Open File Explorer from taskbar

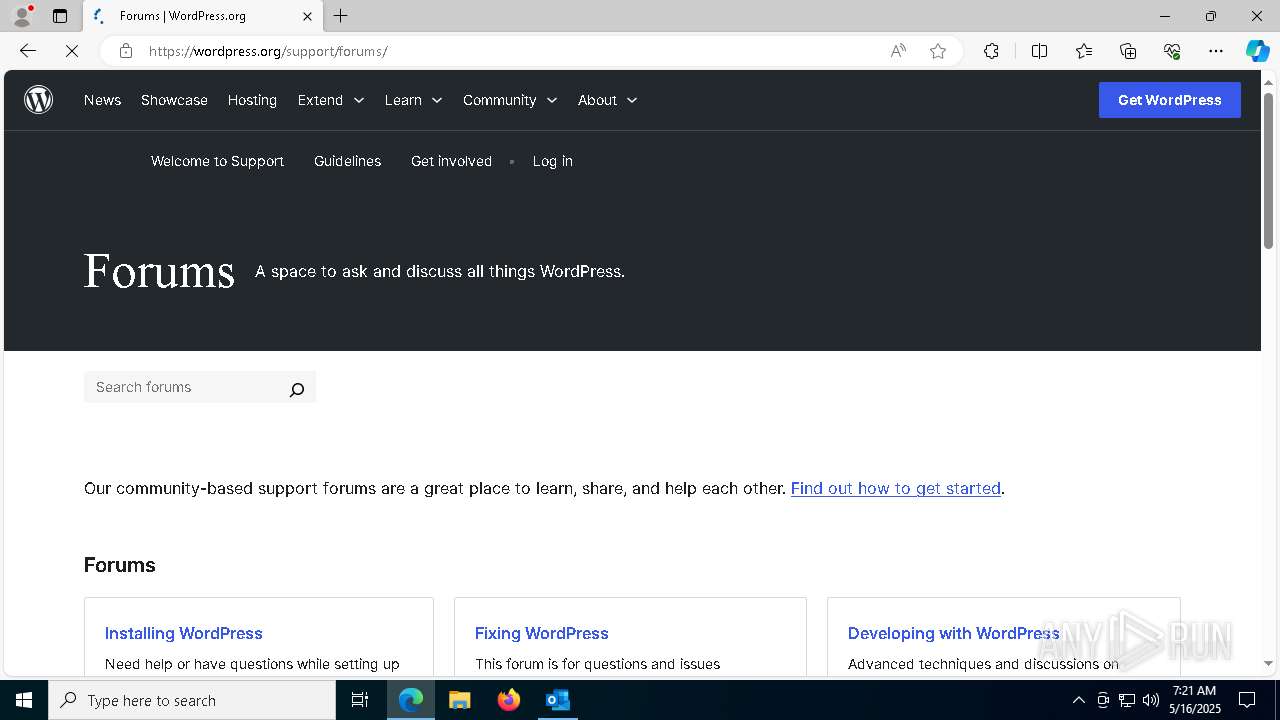pyautogui.click(x=460, y=700)
